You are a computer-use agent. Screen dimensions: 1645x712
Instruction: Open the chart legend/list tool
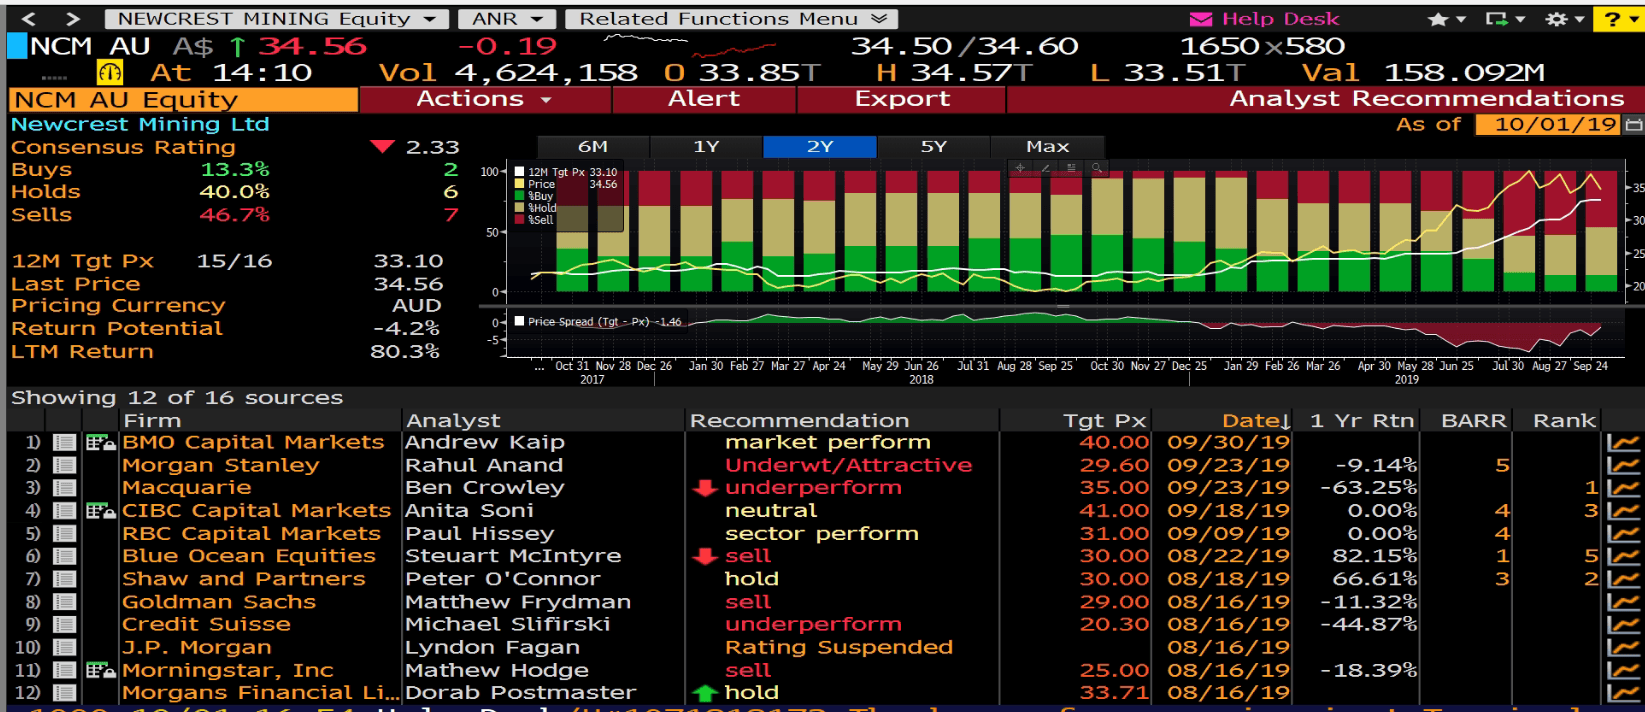1071,168
